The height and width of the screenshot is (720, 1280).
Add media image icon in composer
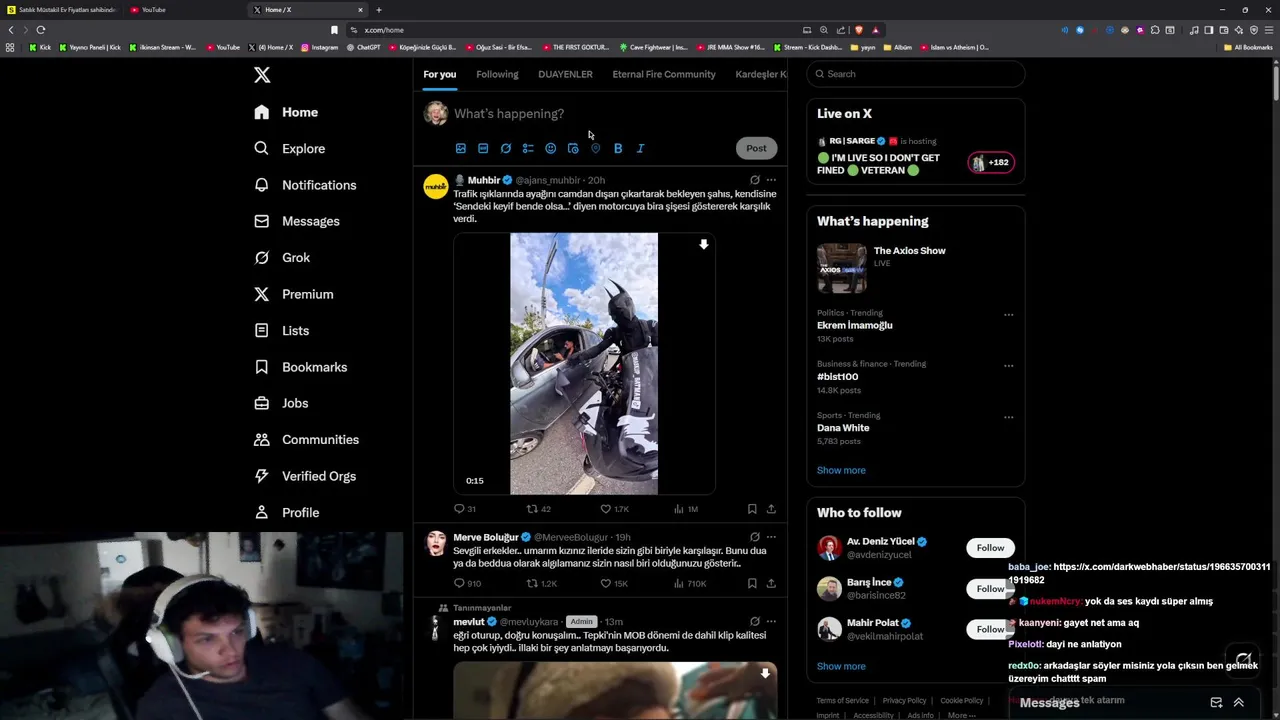[x=461, y=148]
